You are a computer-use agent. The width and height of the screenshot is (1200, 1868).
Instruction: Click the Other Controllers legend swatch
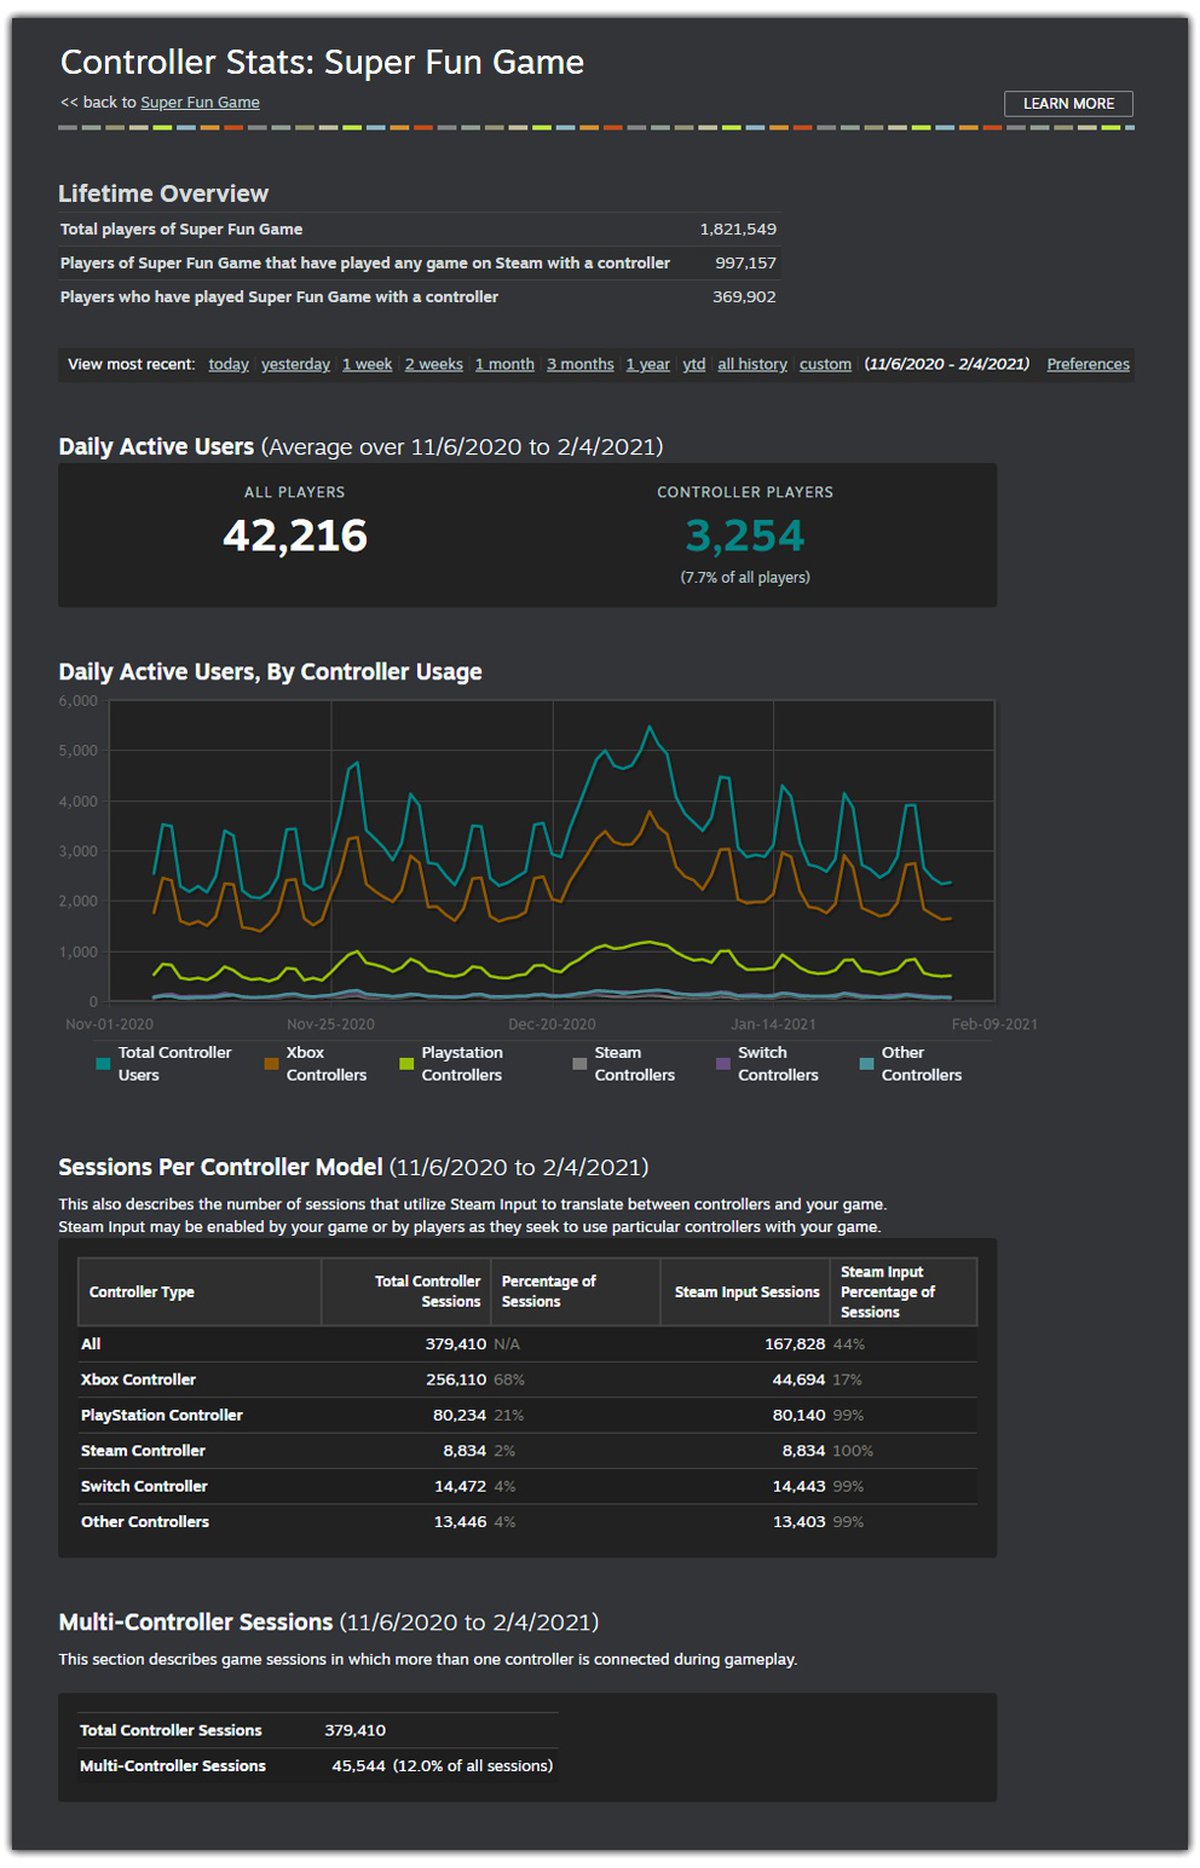(866, 1064)
